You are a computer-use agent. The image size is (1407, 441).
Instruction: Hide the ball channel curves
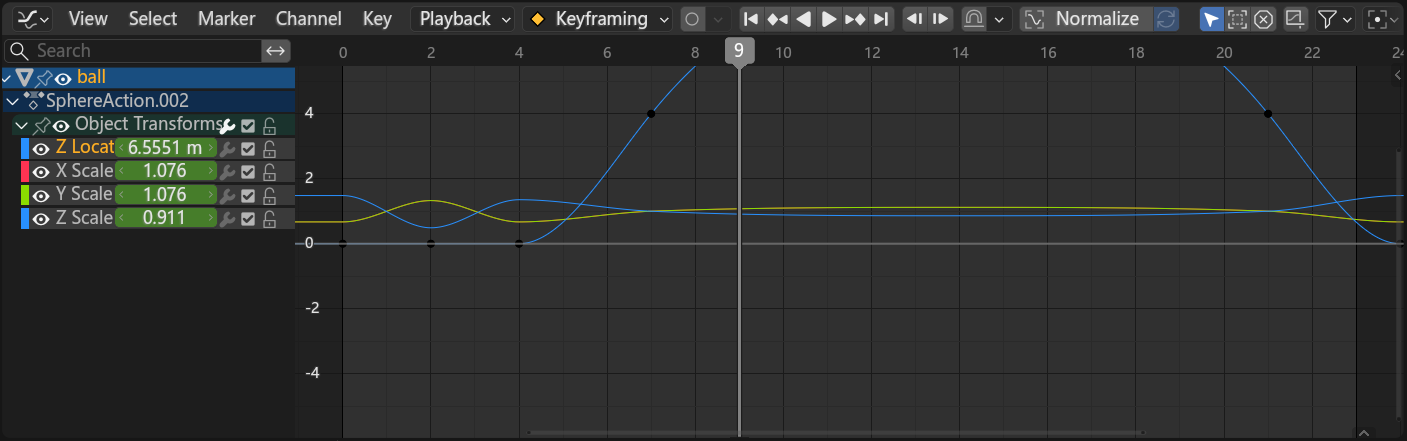(62, 77)
